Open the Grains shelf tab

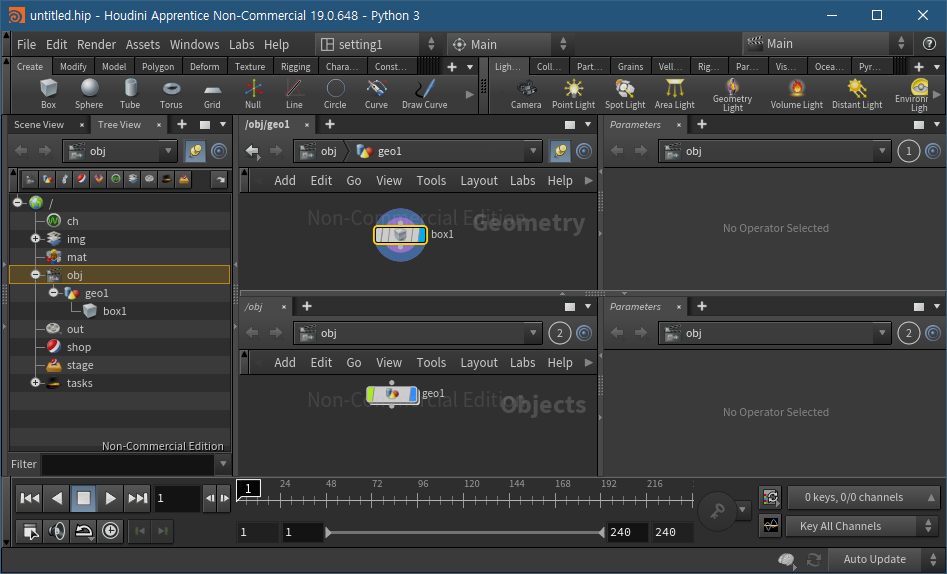(631, 66)
